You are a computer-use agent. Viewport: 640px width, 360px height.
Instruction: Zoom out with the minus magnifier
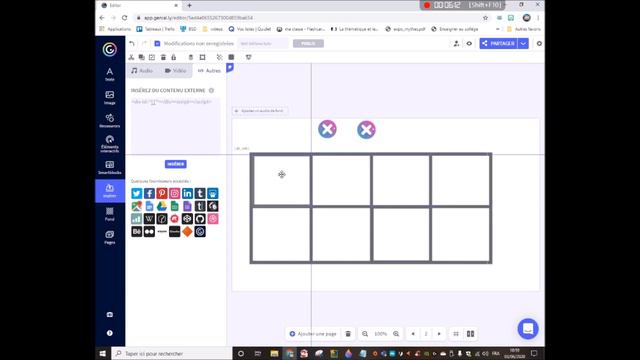click(365, 334)
